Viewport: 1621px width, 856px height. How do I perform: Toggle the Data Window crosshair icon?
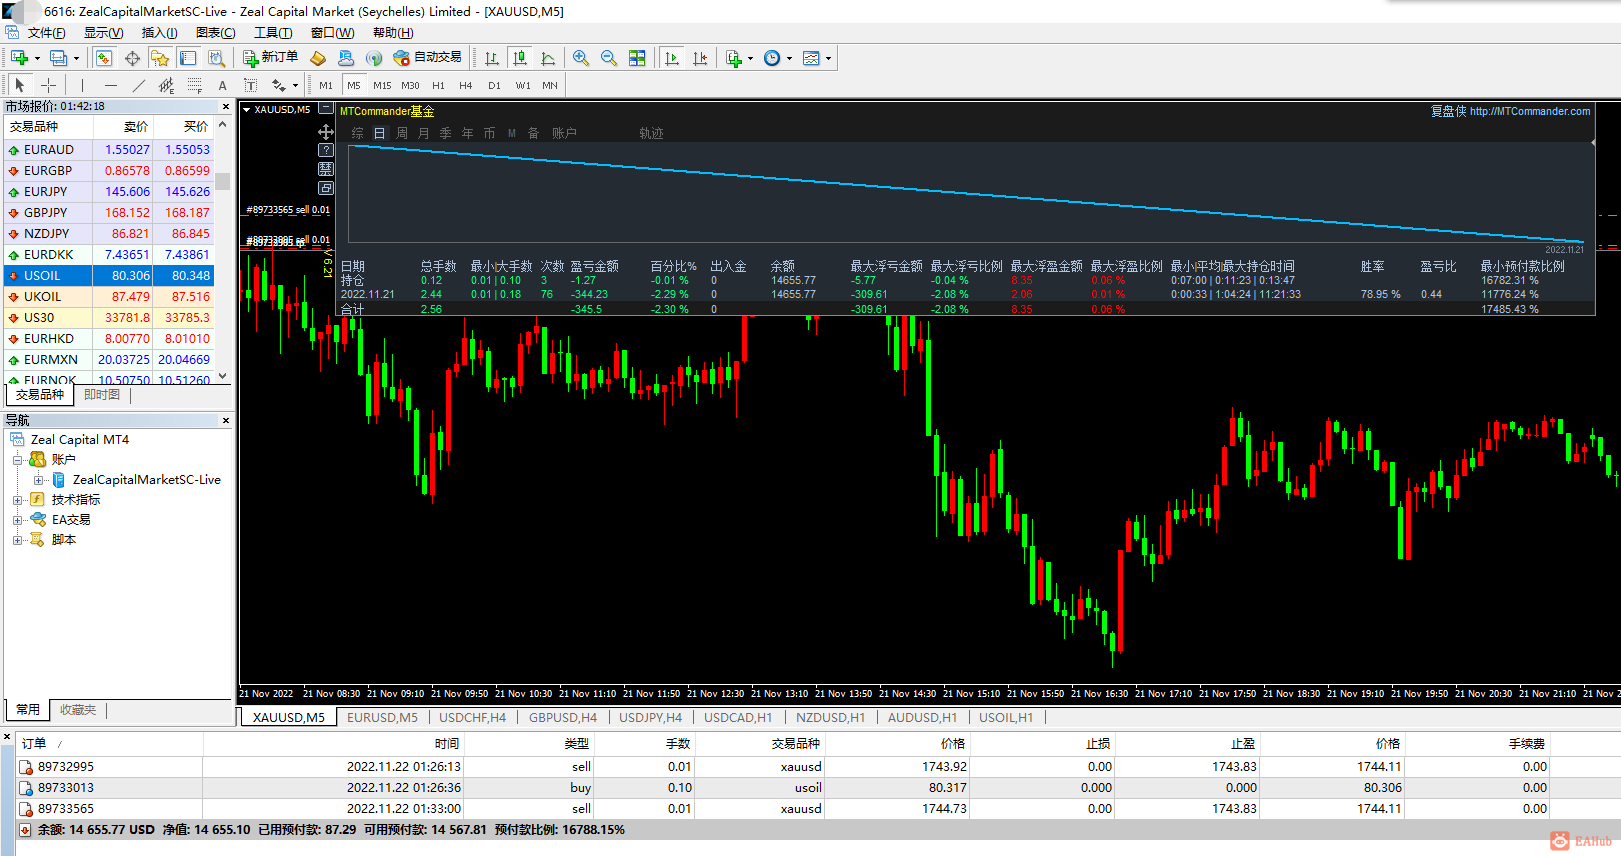click(x=132, y=58)
